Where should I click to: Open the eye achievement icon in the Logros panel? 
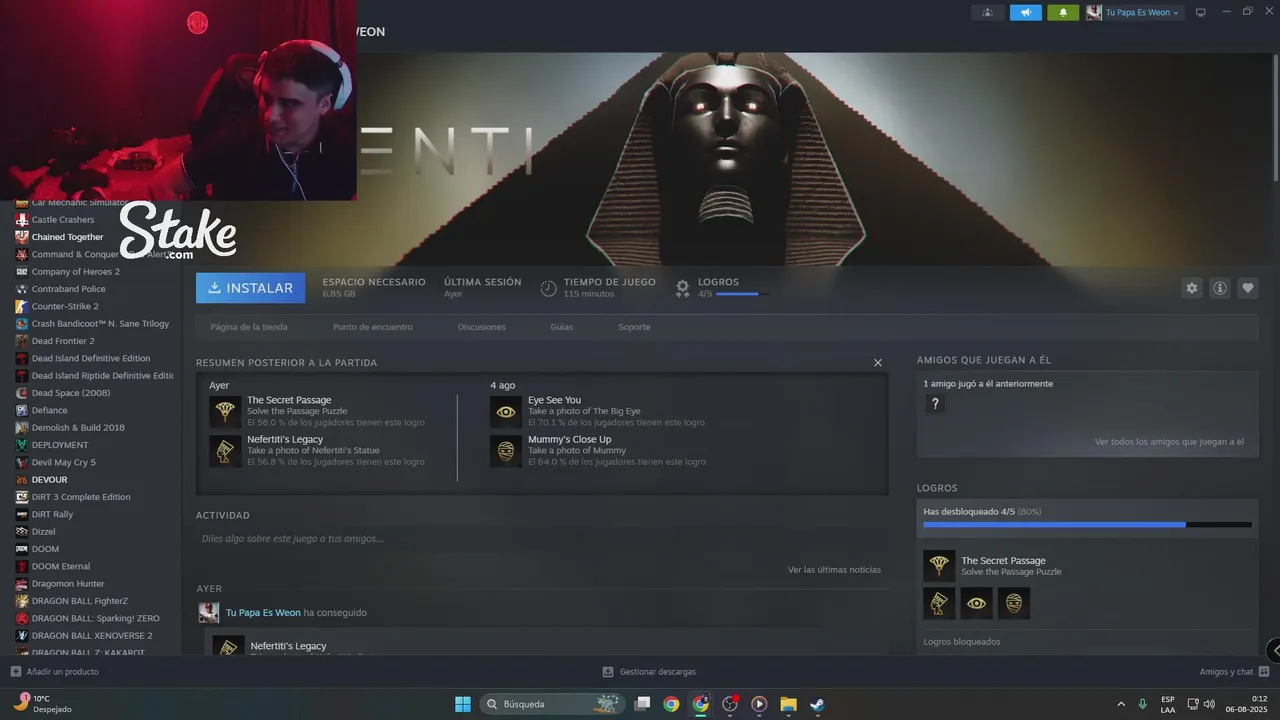click(977, 603)
